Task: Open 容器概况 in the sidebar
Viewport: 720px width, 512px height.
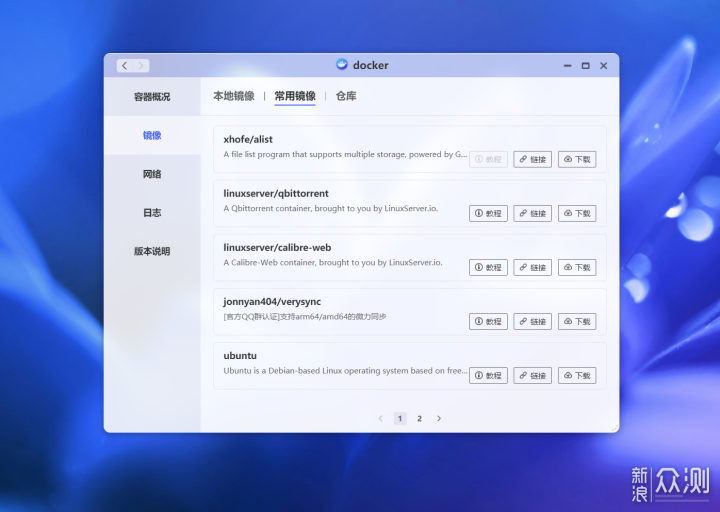Action: 152,96
